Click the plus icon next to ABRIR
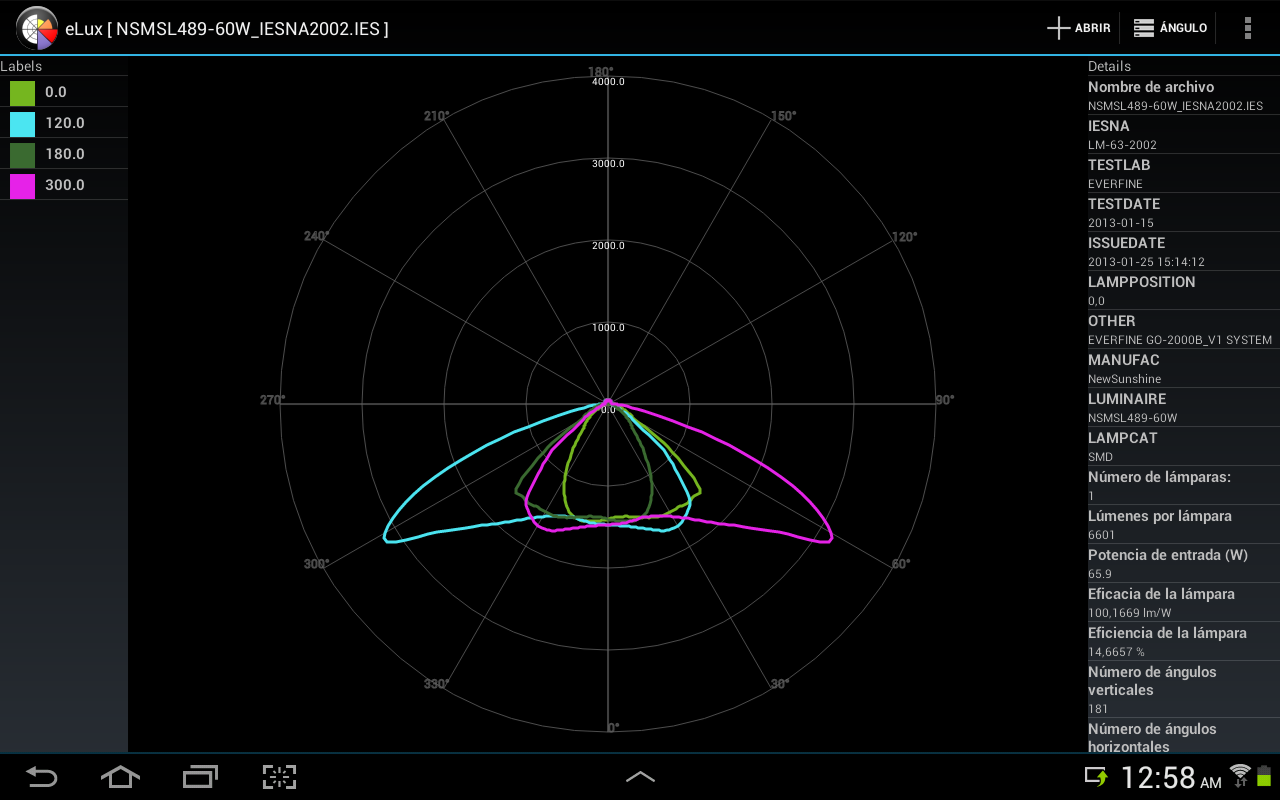This screenshot has height=800, width=1280. [1057, 27]
